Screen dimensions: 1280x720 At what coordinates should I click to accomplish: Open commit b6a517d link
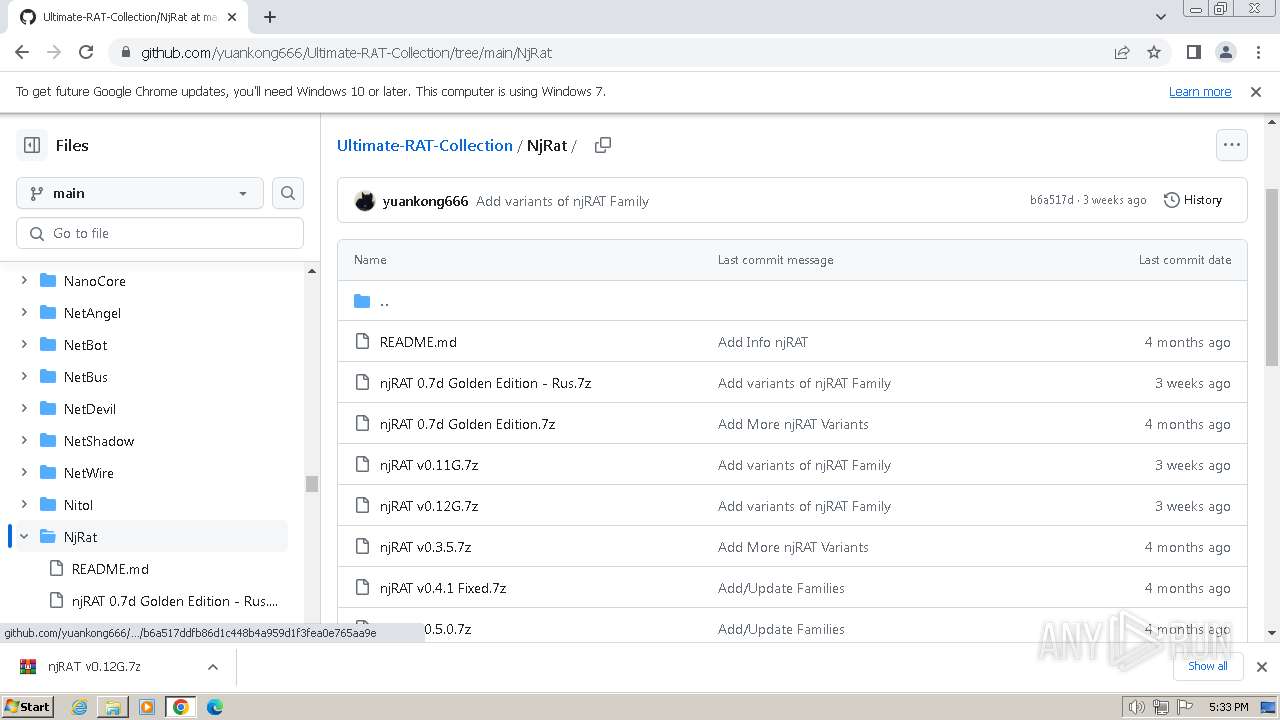1051,200
